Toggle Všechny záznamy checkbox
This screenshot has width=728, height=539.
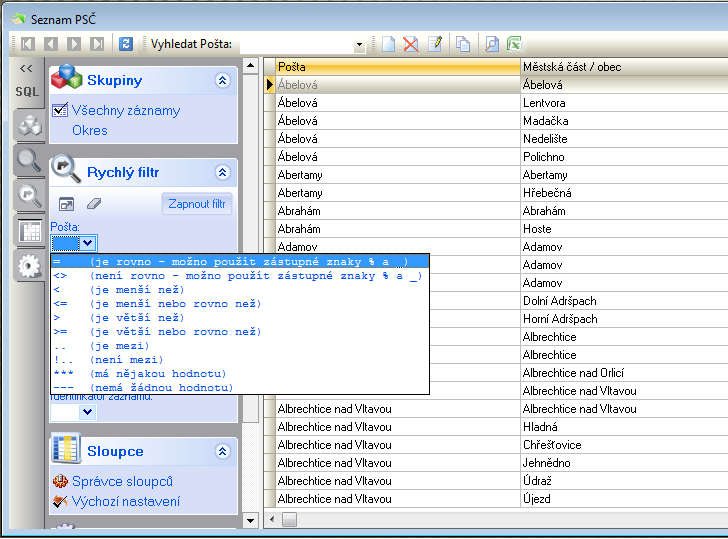point(60,110)
